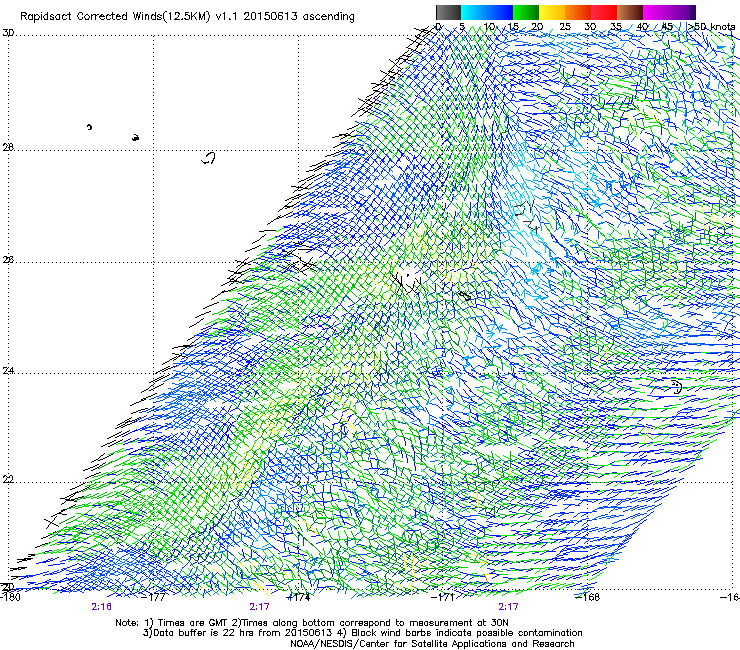Select note '2)Times along bottom correspond to measurement'
This screenshot has width=740, height=650.
click(x=353, y=623)
